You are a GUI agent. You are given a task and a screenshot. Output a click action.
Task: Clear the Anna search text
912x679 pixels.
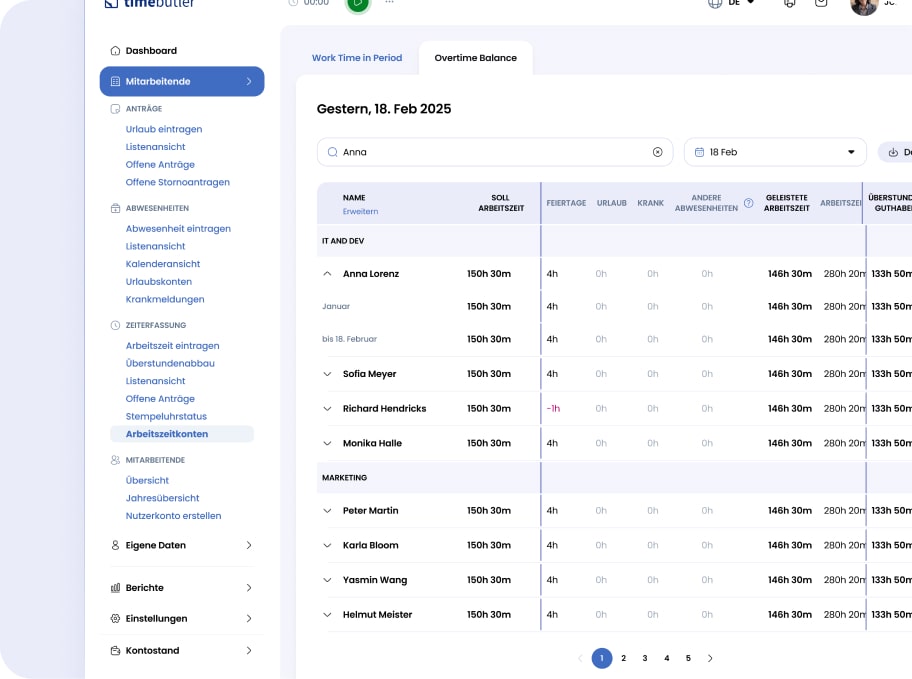[x=657, y=152]
